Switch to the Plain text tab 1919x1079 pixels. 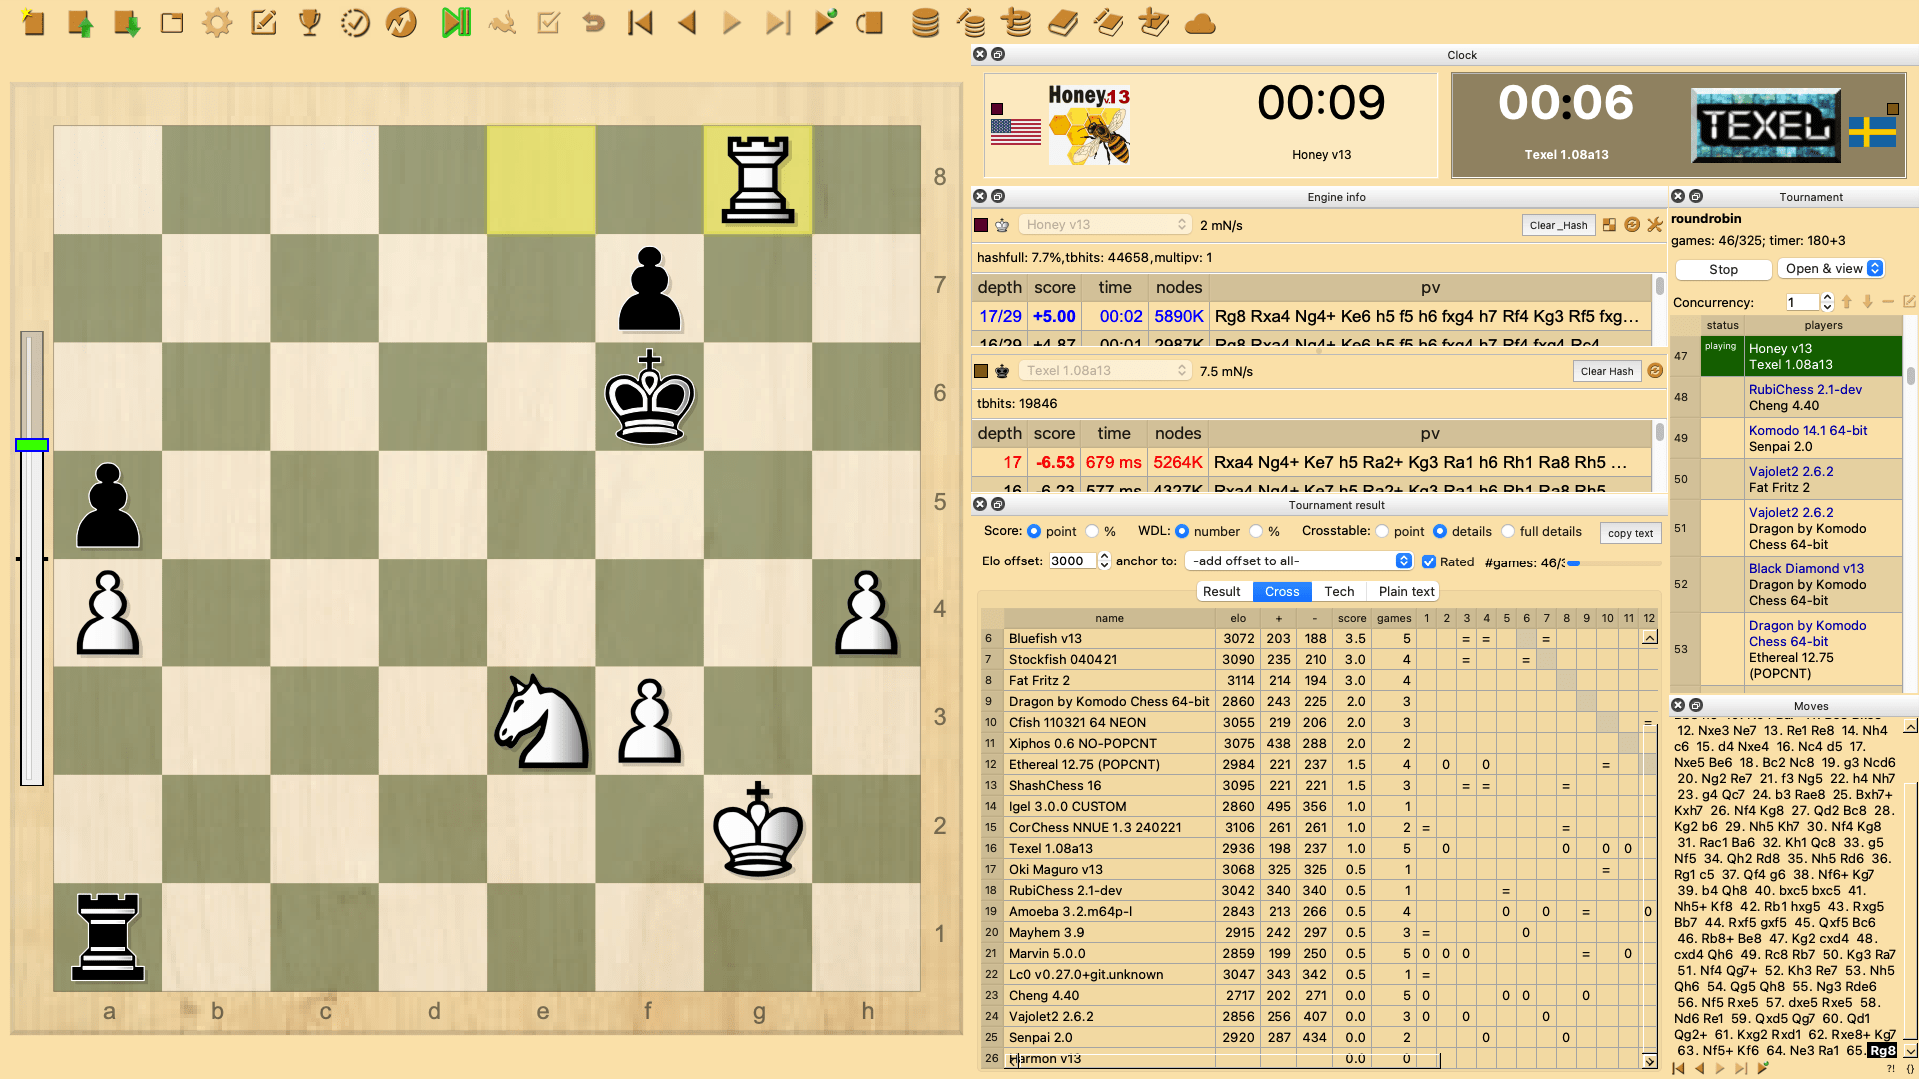click(1405, 591)
